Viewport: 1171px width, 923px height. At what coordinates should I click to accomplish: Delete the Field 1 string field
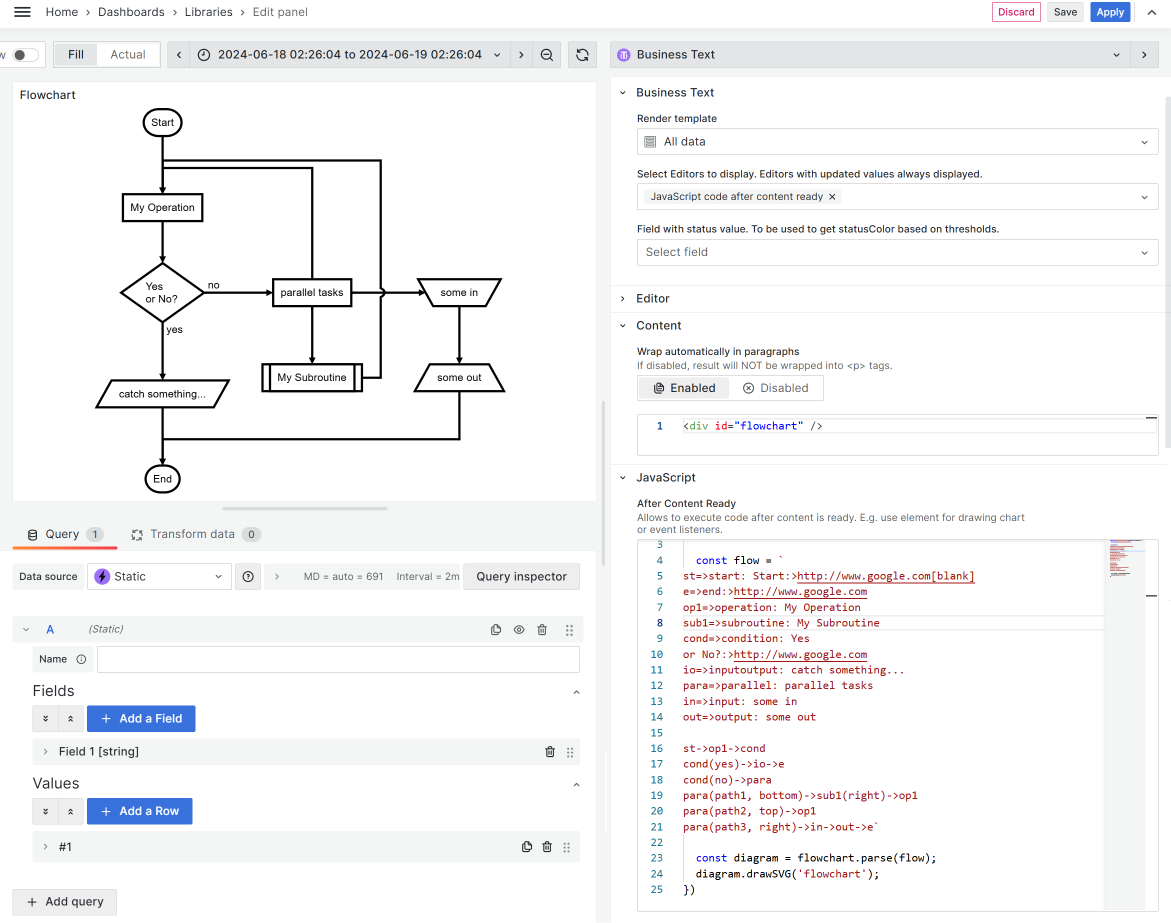pos(549,751)
